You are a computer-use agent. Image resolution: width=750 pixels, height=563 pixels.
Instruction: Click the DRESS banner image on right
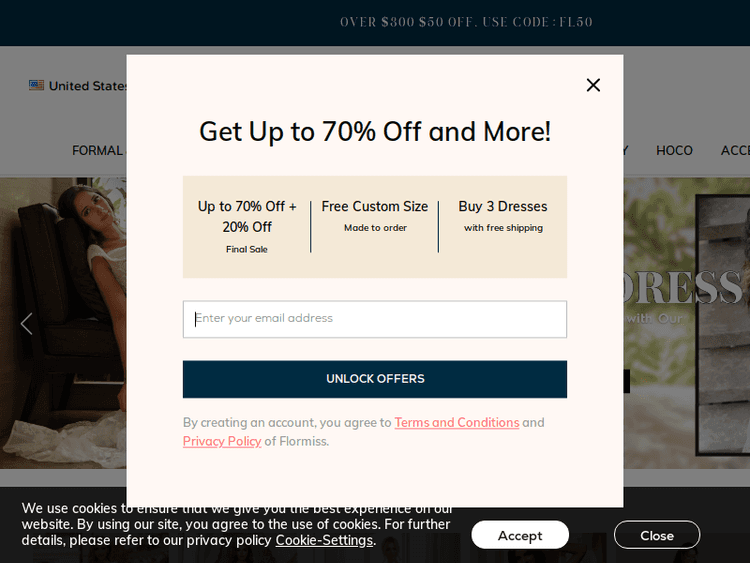686,323
